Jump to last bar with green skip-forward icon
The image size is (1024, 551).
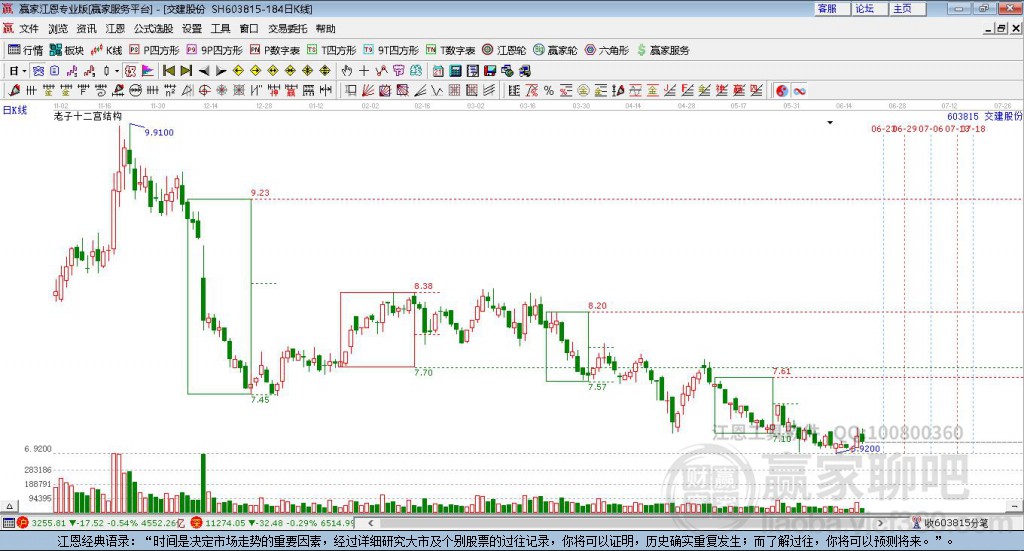187,71
